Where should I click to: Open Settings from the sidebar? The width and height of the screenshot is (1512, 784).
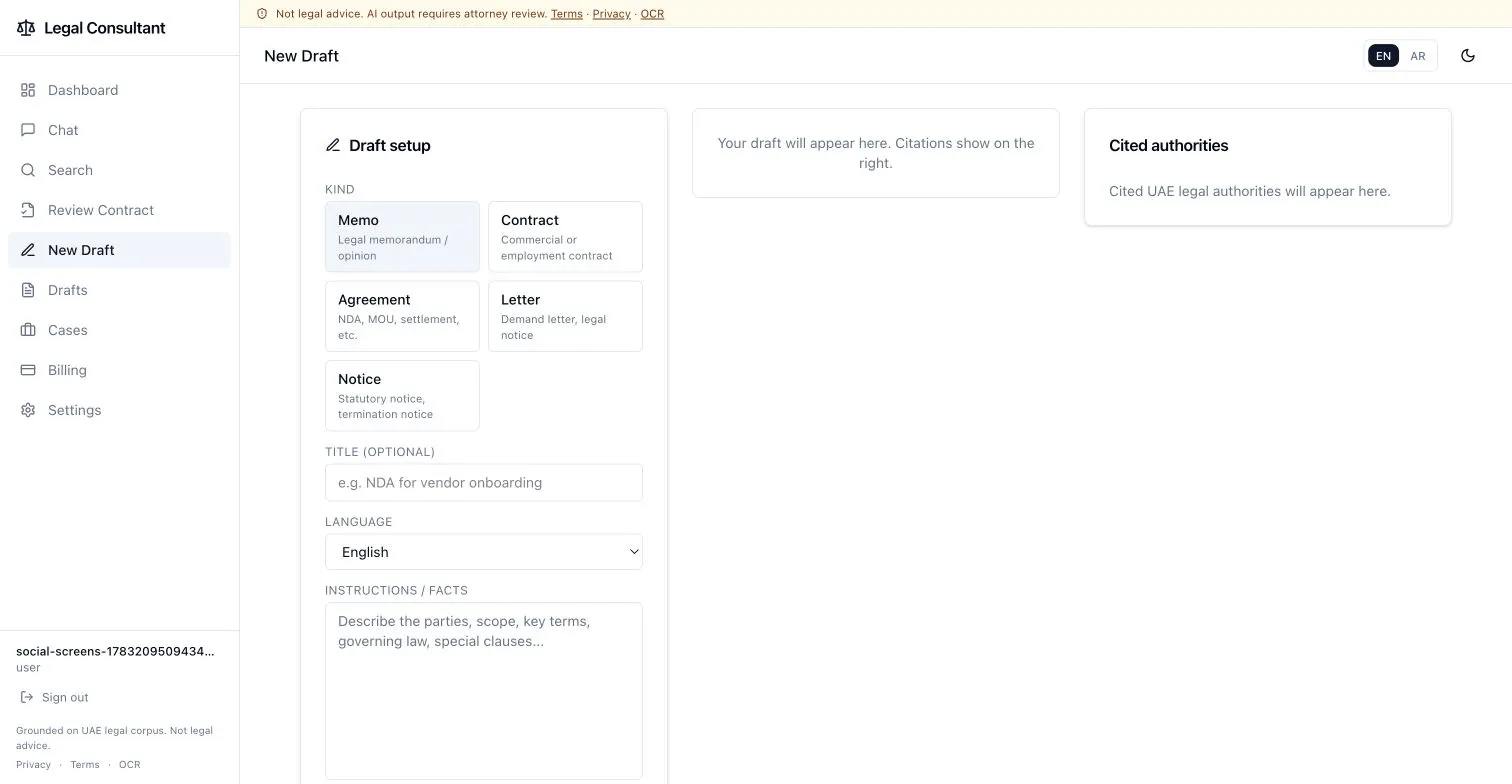[119, 410]
